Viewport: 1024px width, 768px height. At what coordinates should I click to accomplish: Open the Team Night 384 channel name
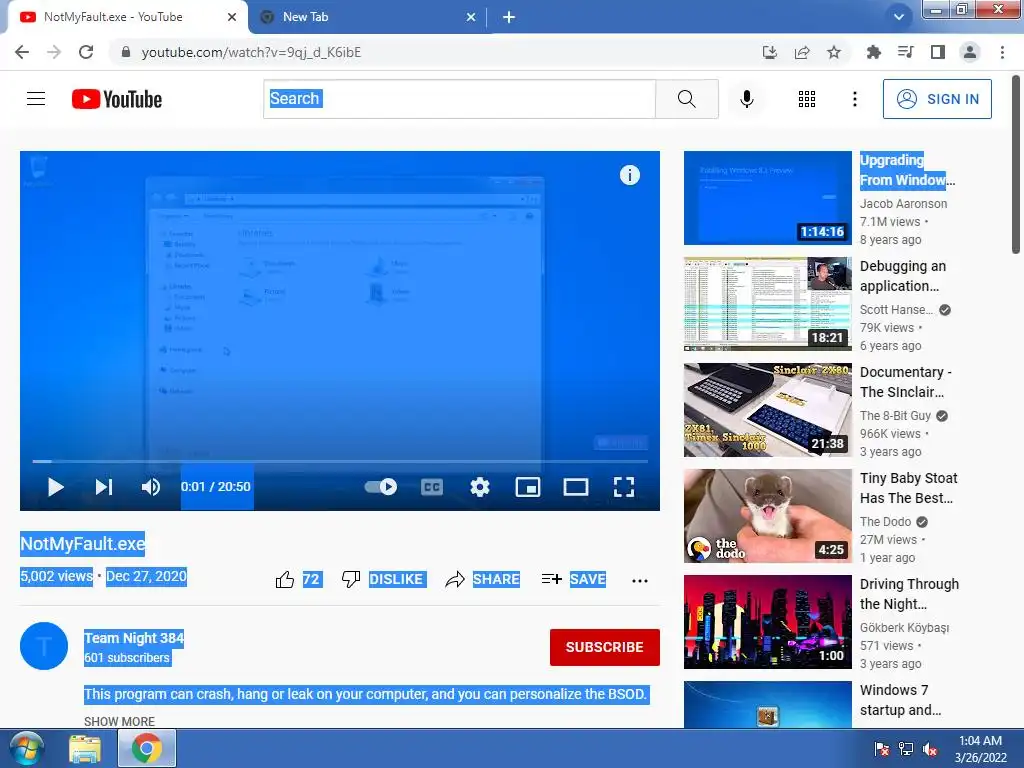pyautogui.click(x=134, y=638)
